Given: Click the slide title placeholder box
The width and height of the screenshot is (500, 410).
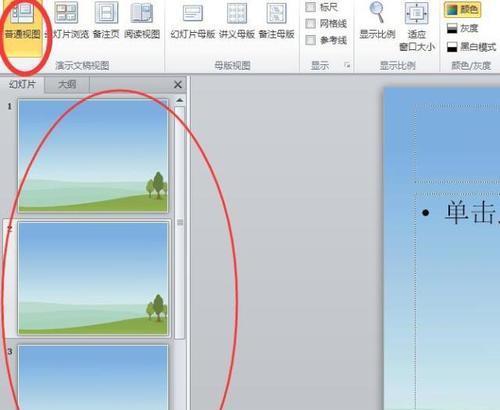Looking at the screenshot, I should tap(457, 143).
